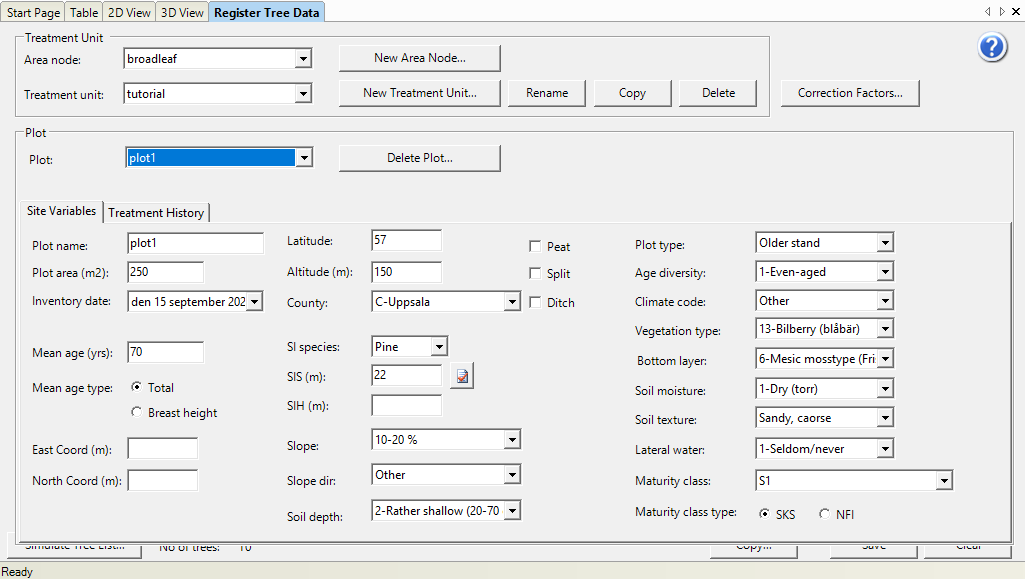Select Breast height mean age type
The height and width of the screenshot is (579, 1025).
click(x=136, y=412)
